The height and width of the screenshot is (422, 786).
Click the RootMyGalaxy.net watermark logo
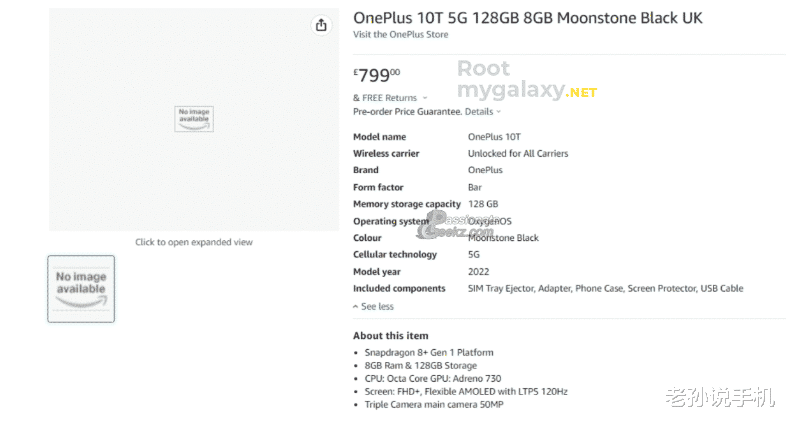pyautogui.click(x=526, y=81)
